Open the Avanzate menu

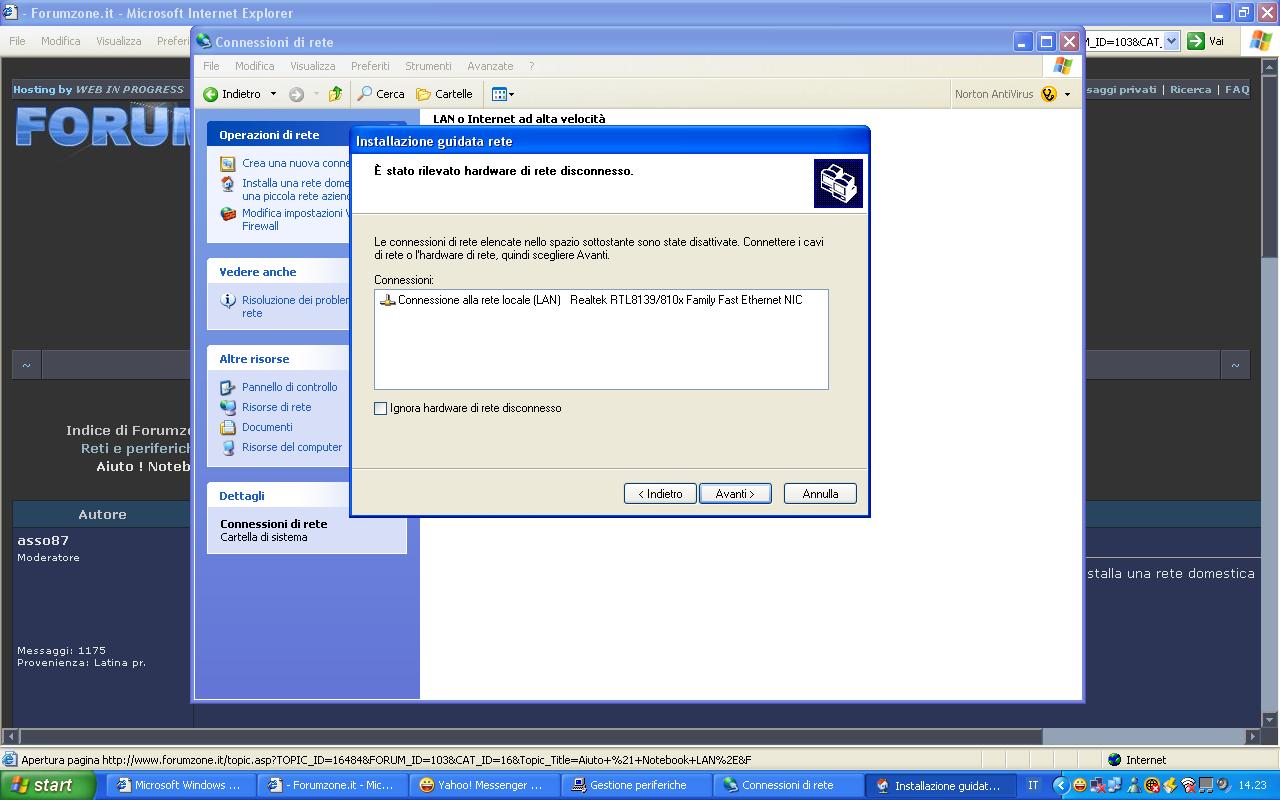pyautogui.click(x=490, y=66)
